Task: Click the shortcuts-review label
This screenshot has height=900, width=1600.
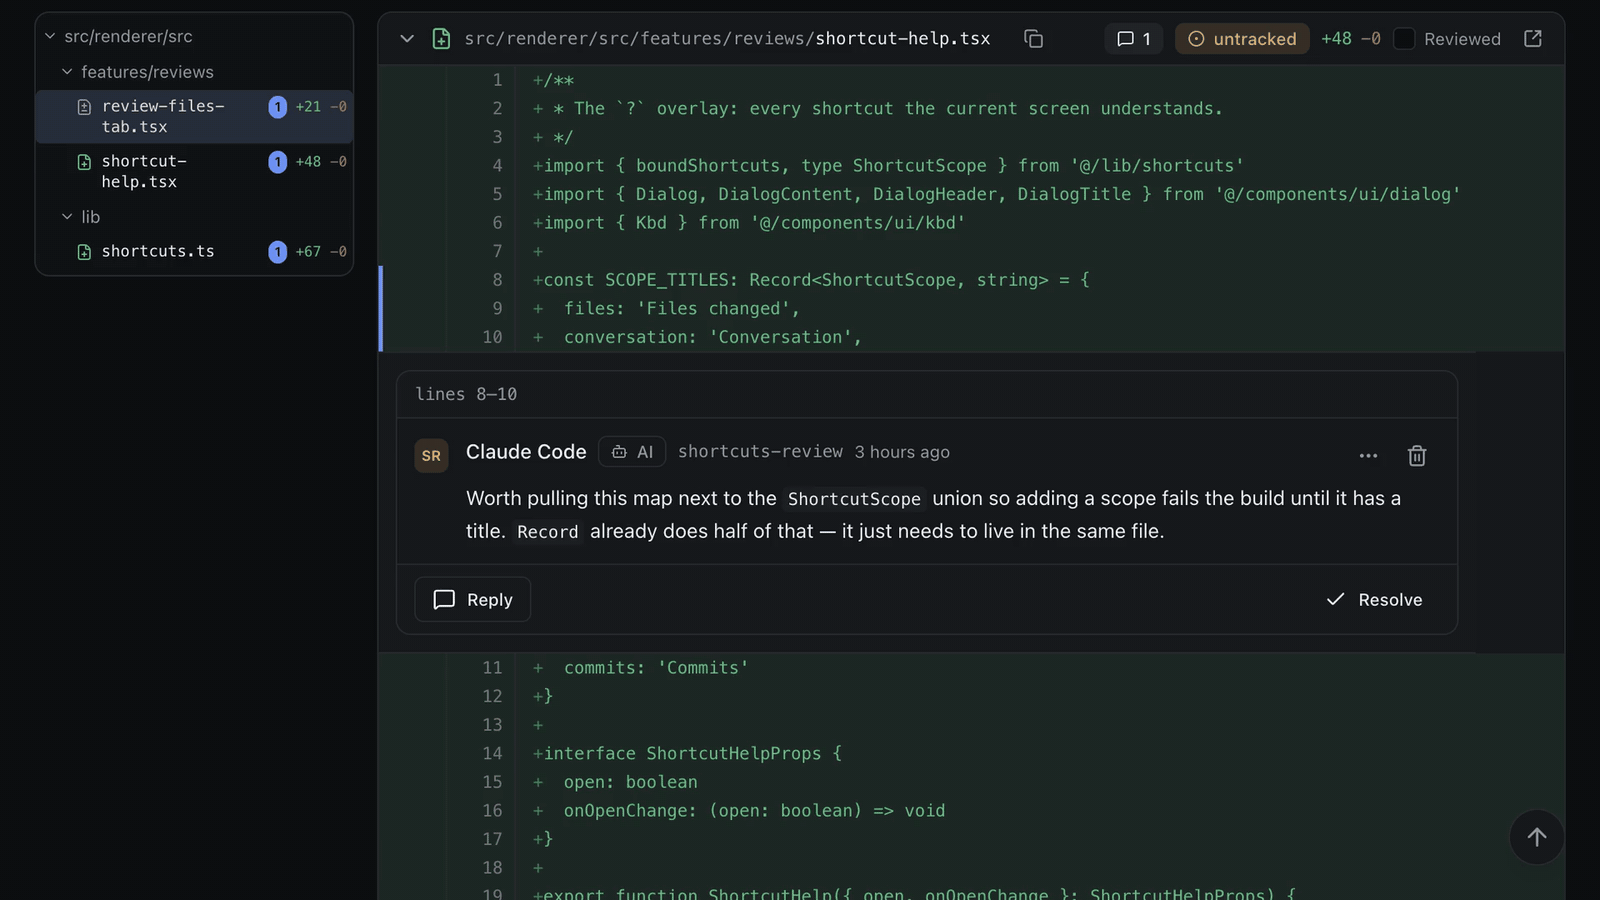Action: [x=760, y=452]
